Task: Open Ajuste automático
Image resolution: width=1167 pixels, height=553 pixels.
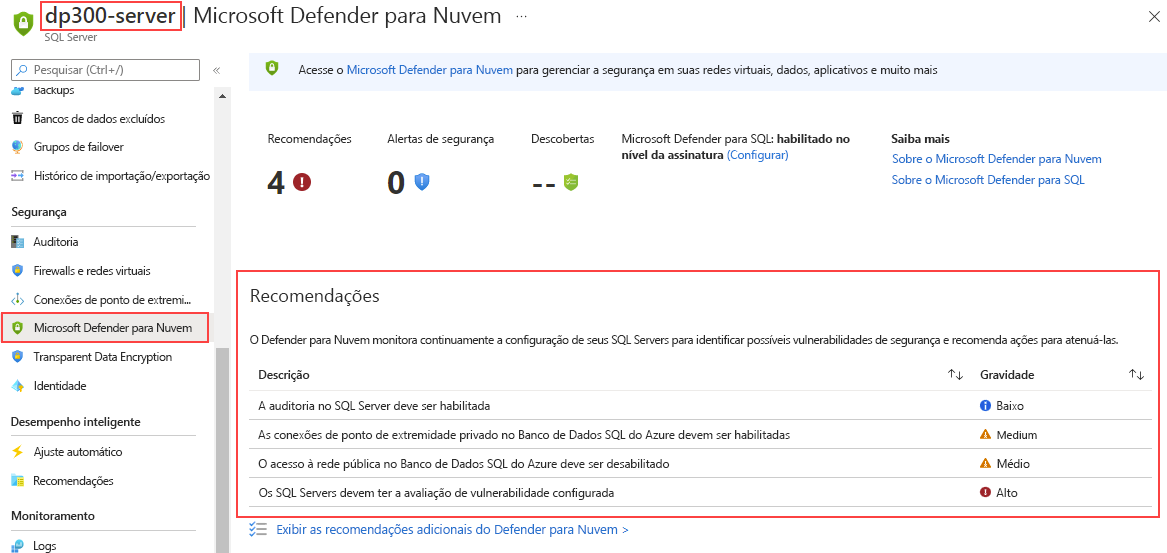Action: pos(77,452)
